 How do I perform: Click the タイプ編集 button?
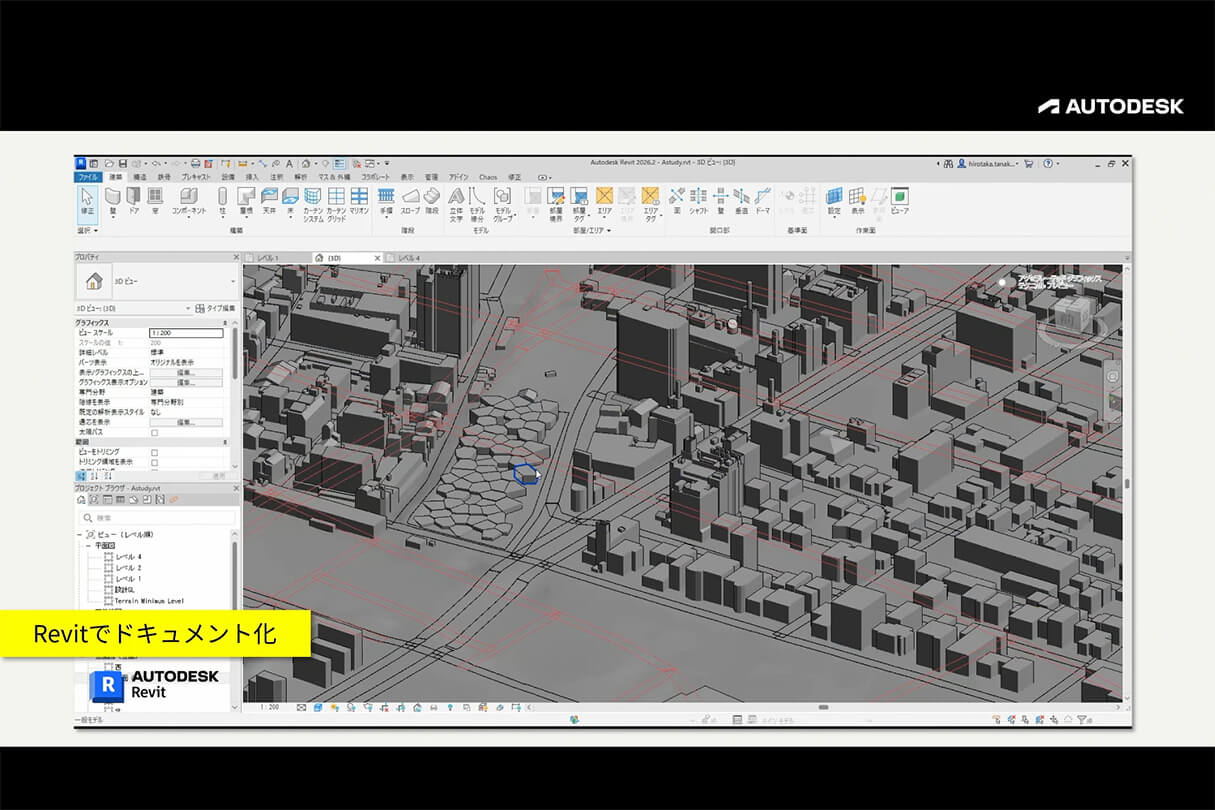tap(216, 308)
